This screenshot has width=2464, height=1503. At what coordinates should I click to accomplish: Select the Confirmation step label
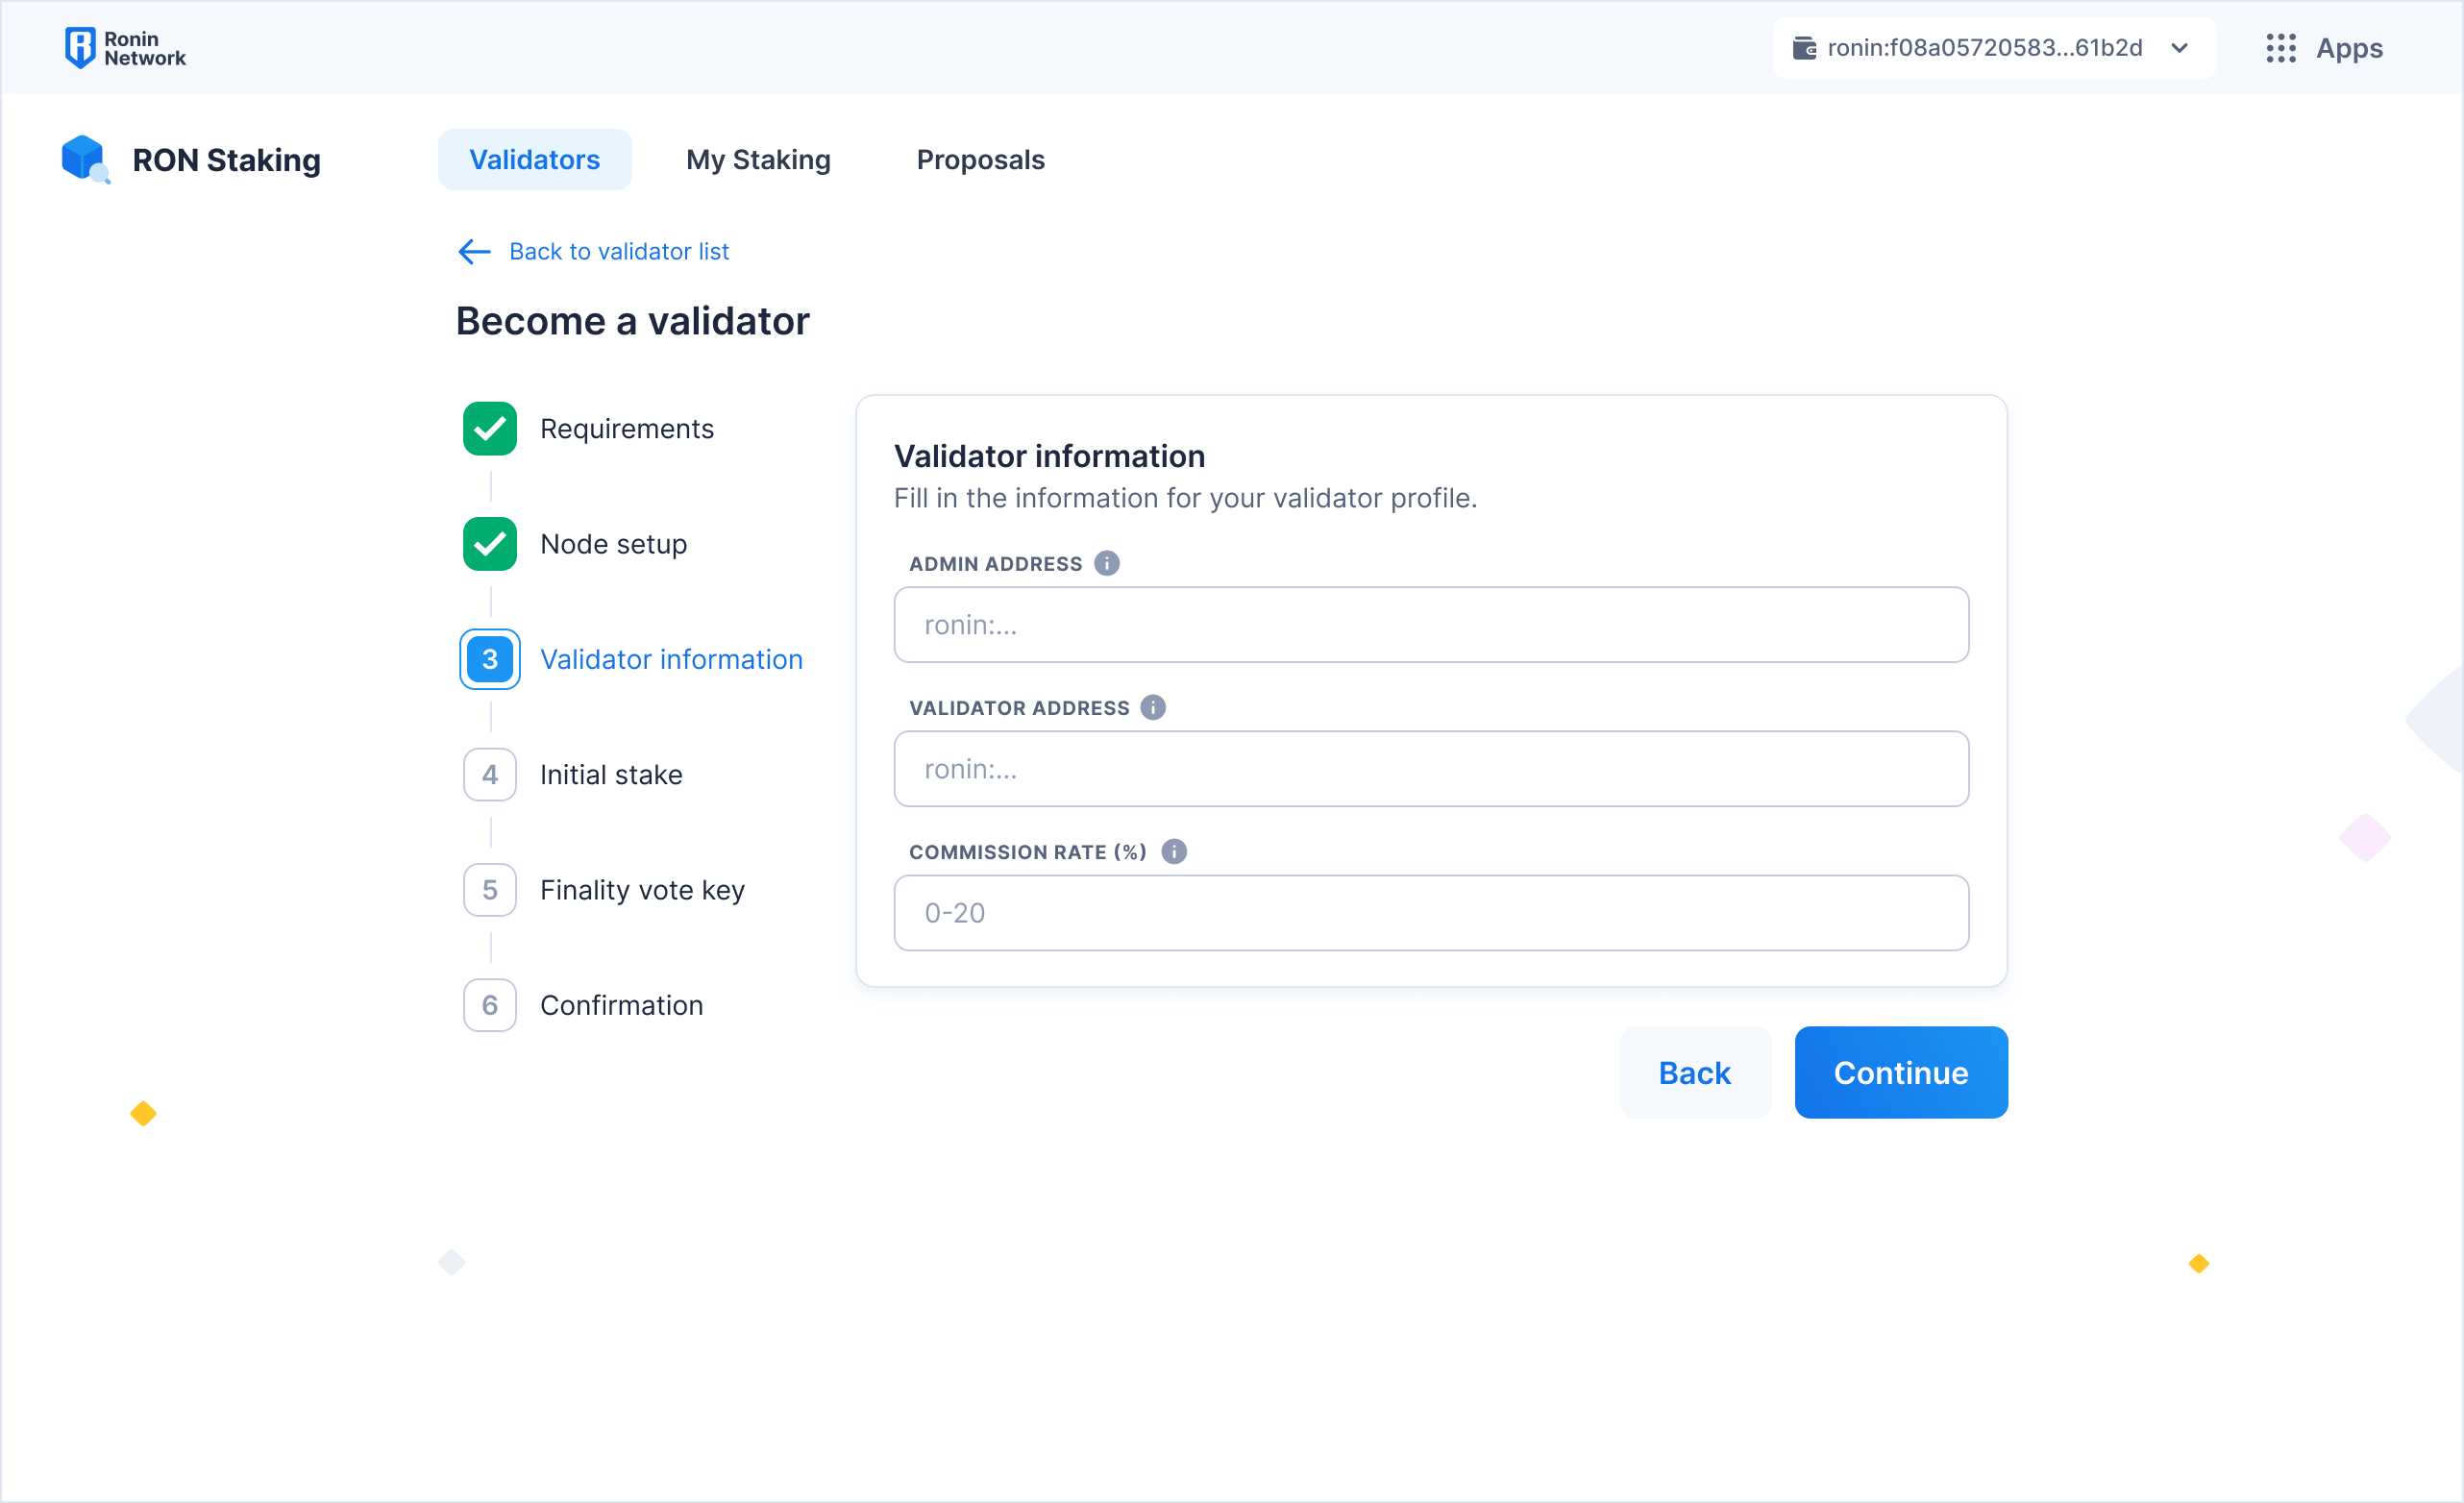click(622, 1005)
